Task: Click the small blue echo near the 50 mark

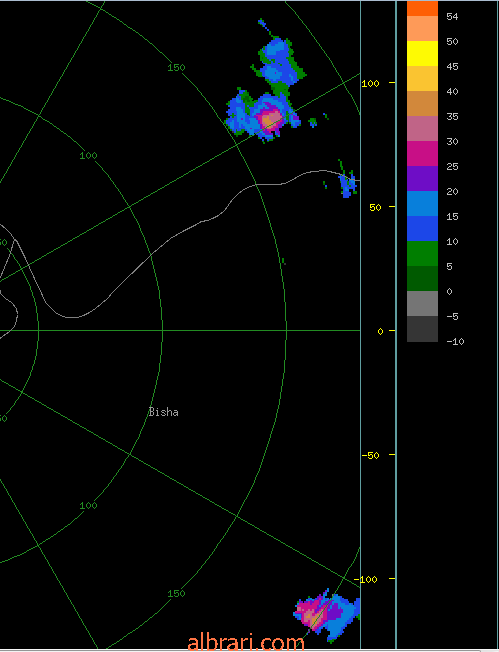Action: coord(348,185)
